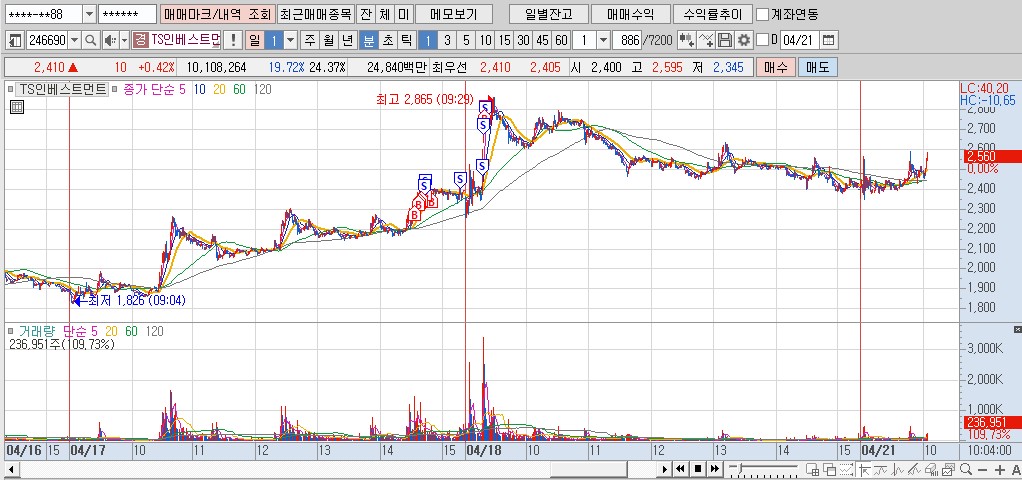Image resolution: width=1022 pixels, height=480 pixels.
Task: Open the calendar date picker icon
Action: 828,40
